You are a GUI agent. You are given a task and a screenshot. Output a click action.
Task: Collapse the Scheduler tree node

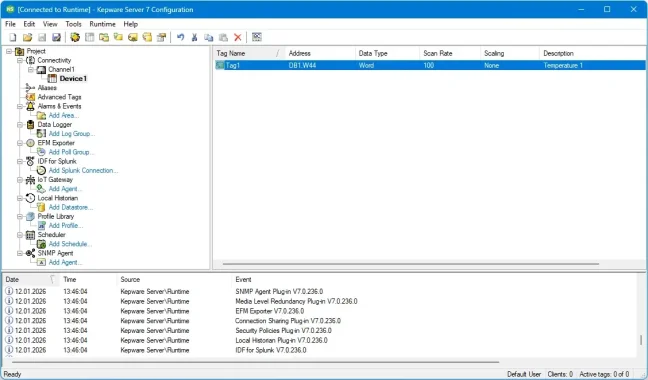[19, 235]
